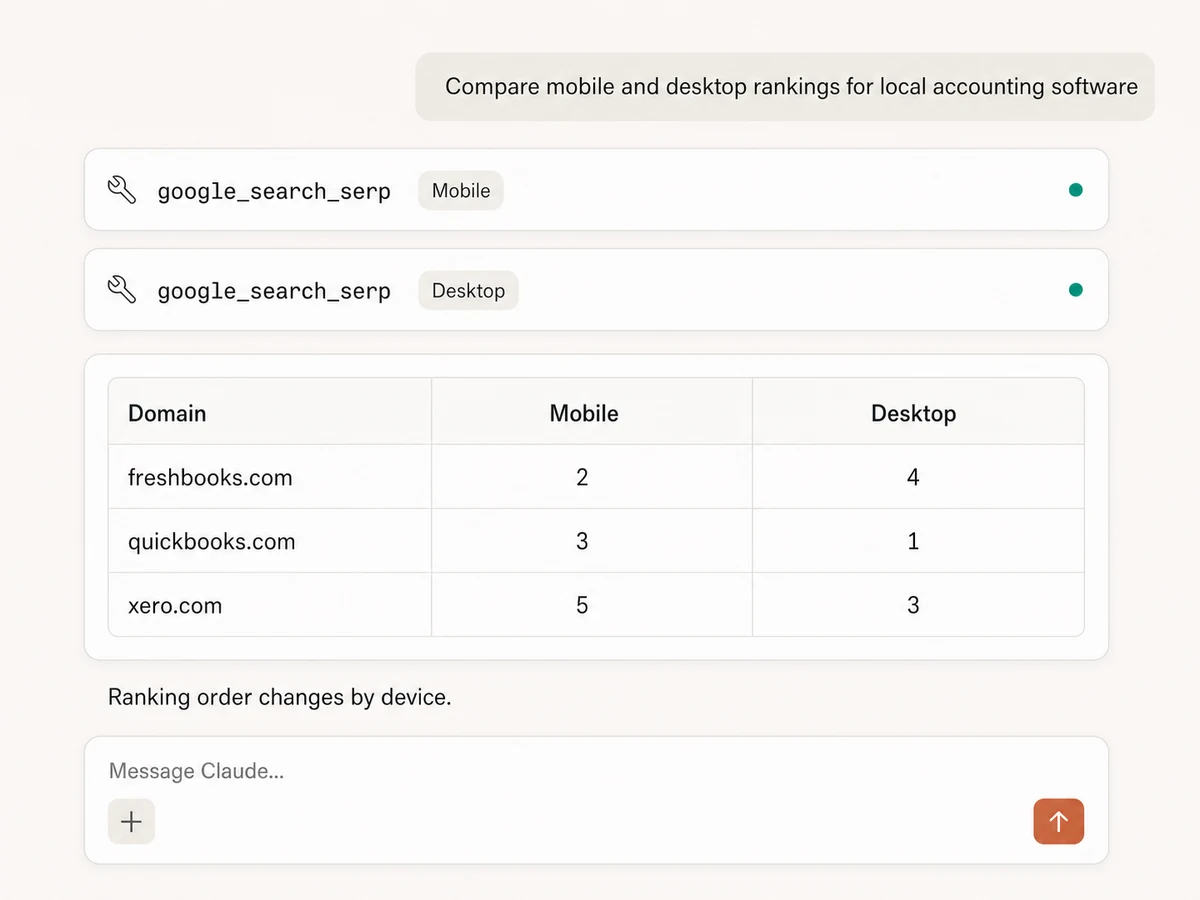The image size is (1200, 900).
Task: Click the Mobile tag badge
Action: [461, 190]
